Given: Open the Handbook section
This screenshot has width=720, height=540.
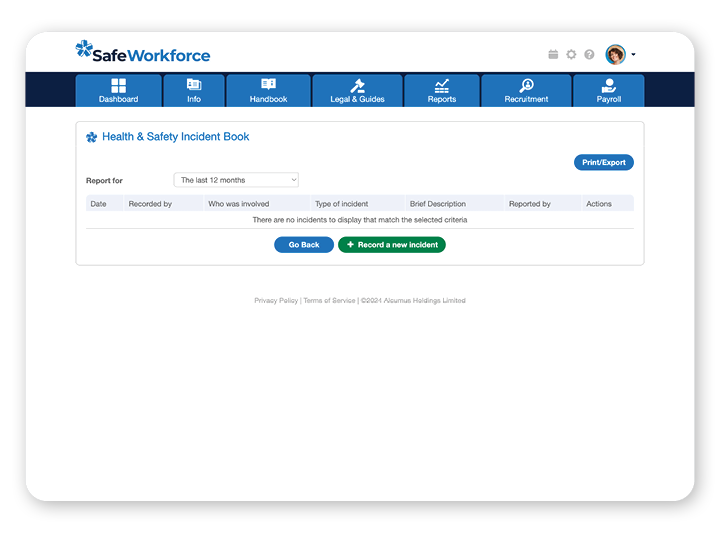Looking at the screenshot, I should click(x=268, y=91).
